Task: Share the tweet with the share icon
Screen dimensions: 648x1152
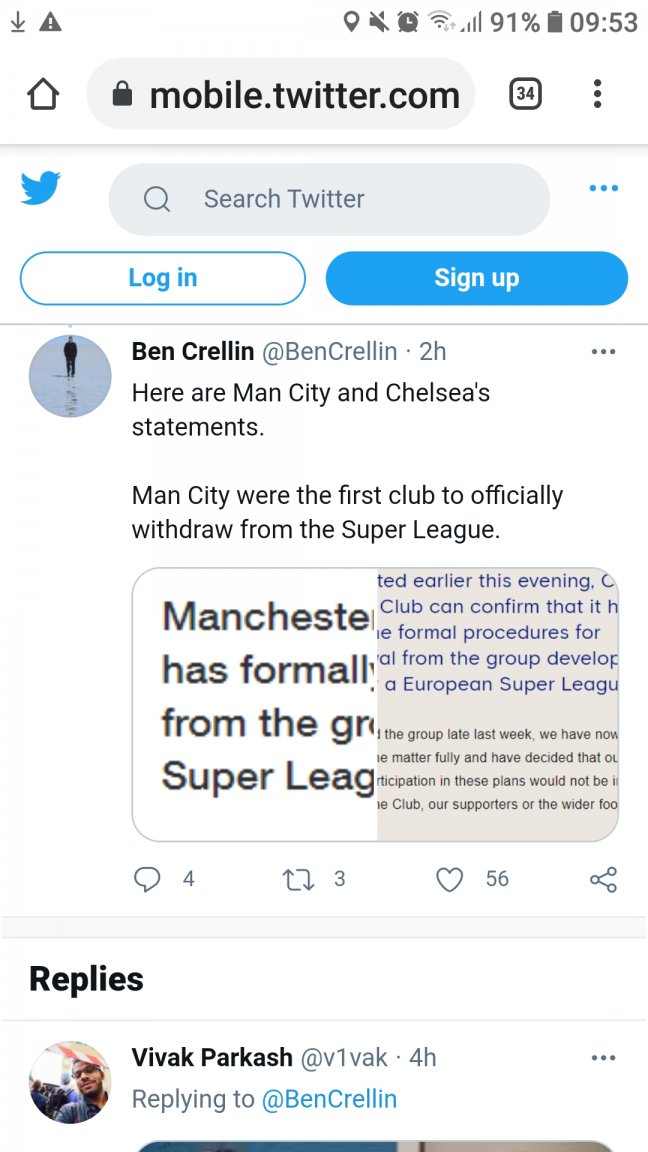Action: [x=603, y=879]
